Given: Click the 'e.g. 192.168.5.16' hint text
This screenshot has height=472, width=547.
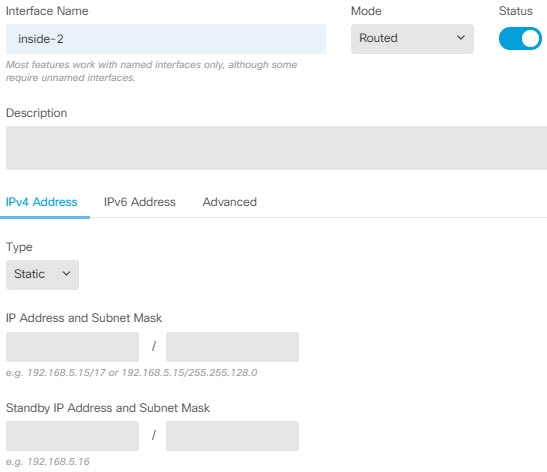Looking at the screenshot, I should [48, 462].
